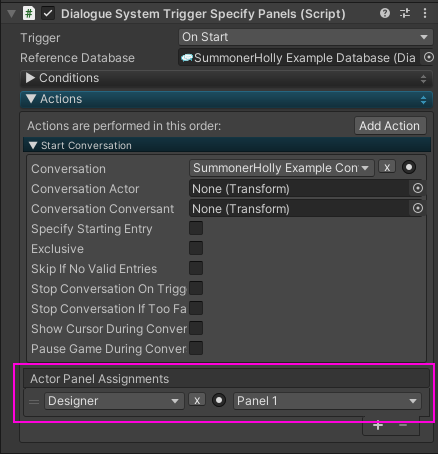Click the Conversation Actor object picker circle
438x454 pixels.
418,188
